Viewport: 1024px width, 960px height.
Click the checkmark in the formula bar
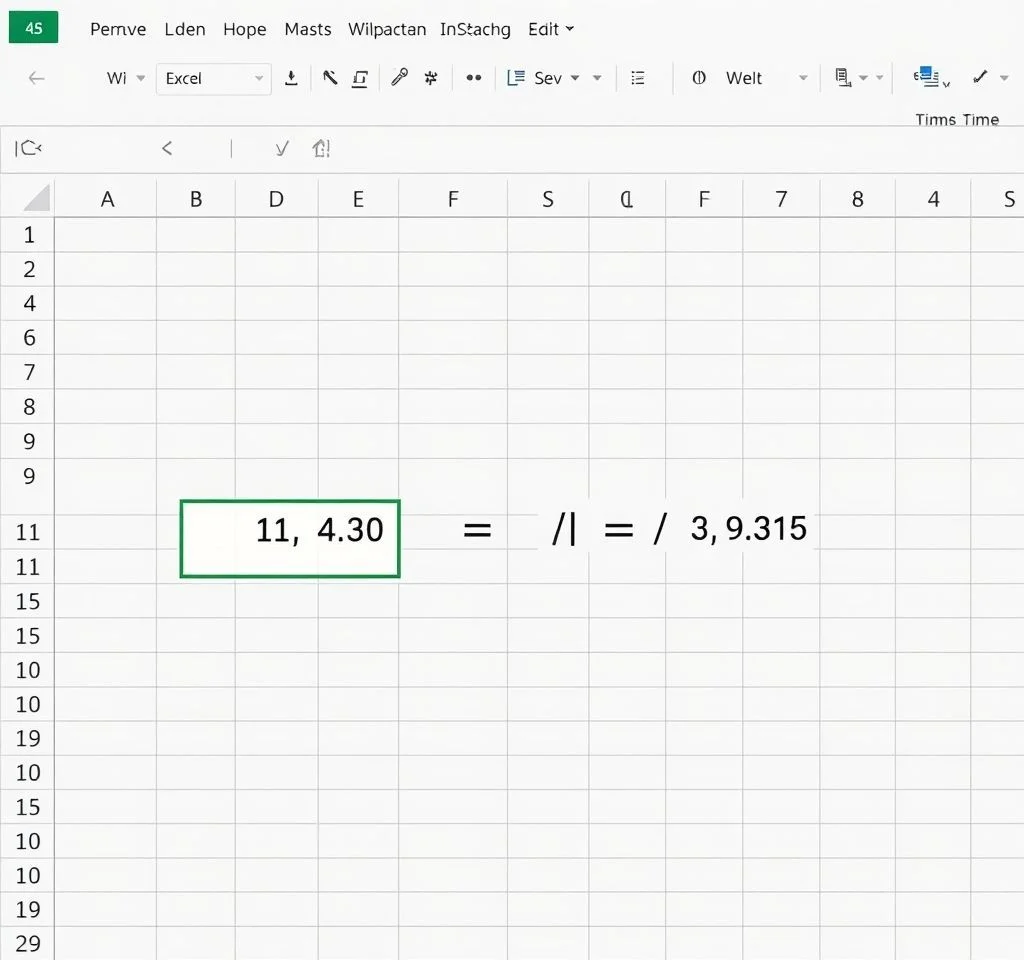[282, 149]
